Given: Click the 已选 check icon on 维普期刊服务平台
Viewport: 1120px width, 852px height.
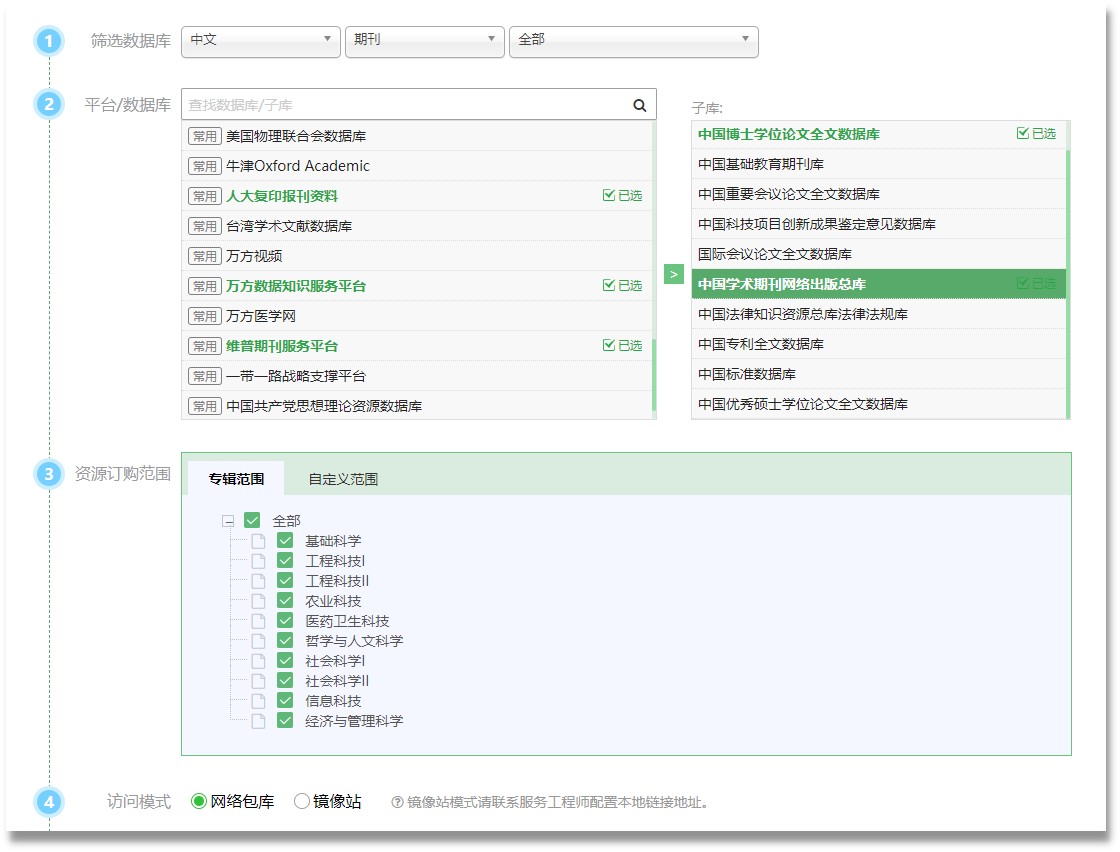Looking at the screenshot, I should (x=609, y=344).
